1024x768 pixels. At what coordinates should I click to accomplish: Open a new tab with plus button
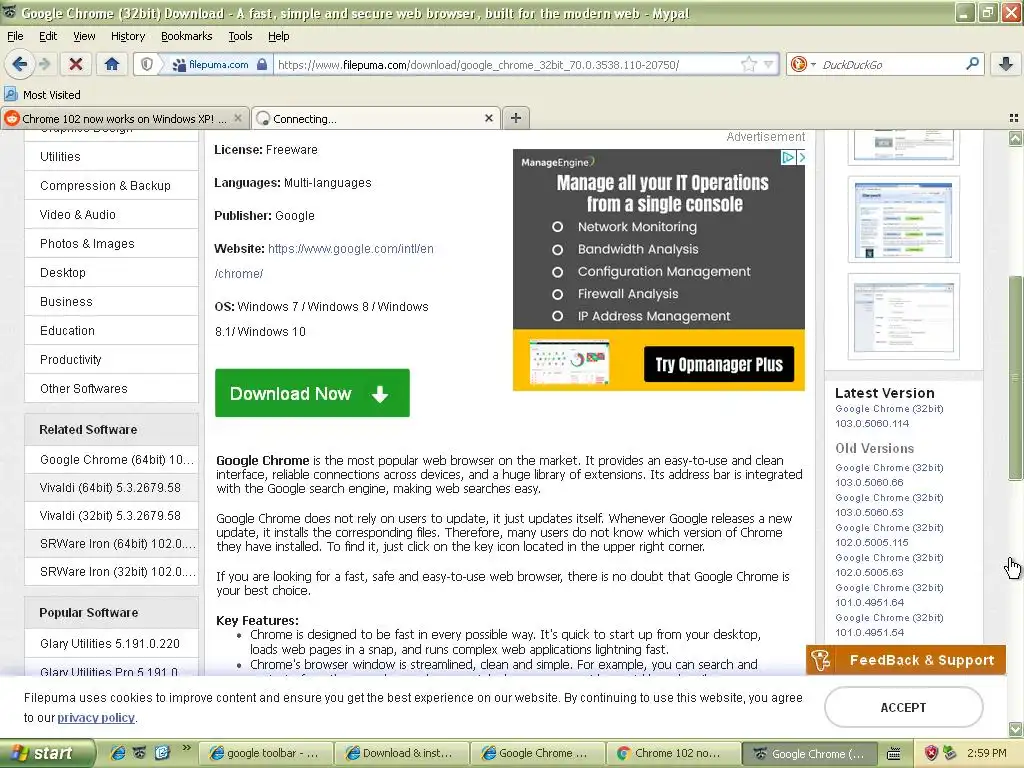(x=516, y=118)
